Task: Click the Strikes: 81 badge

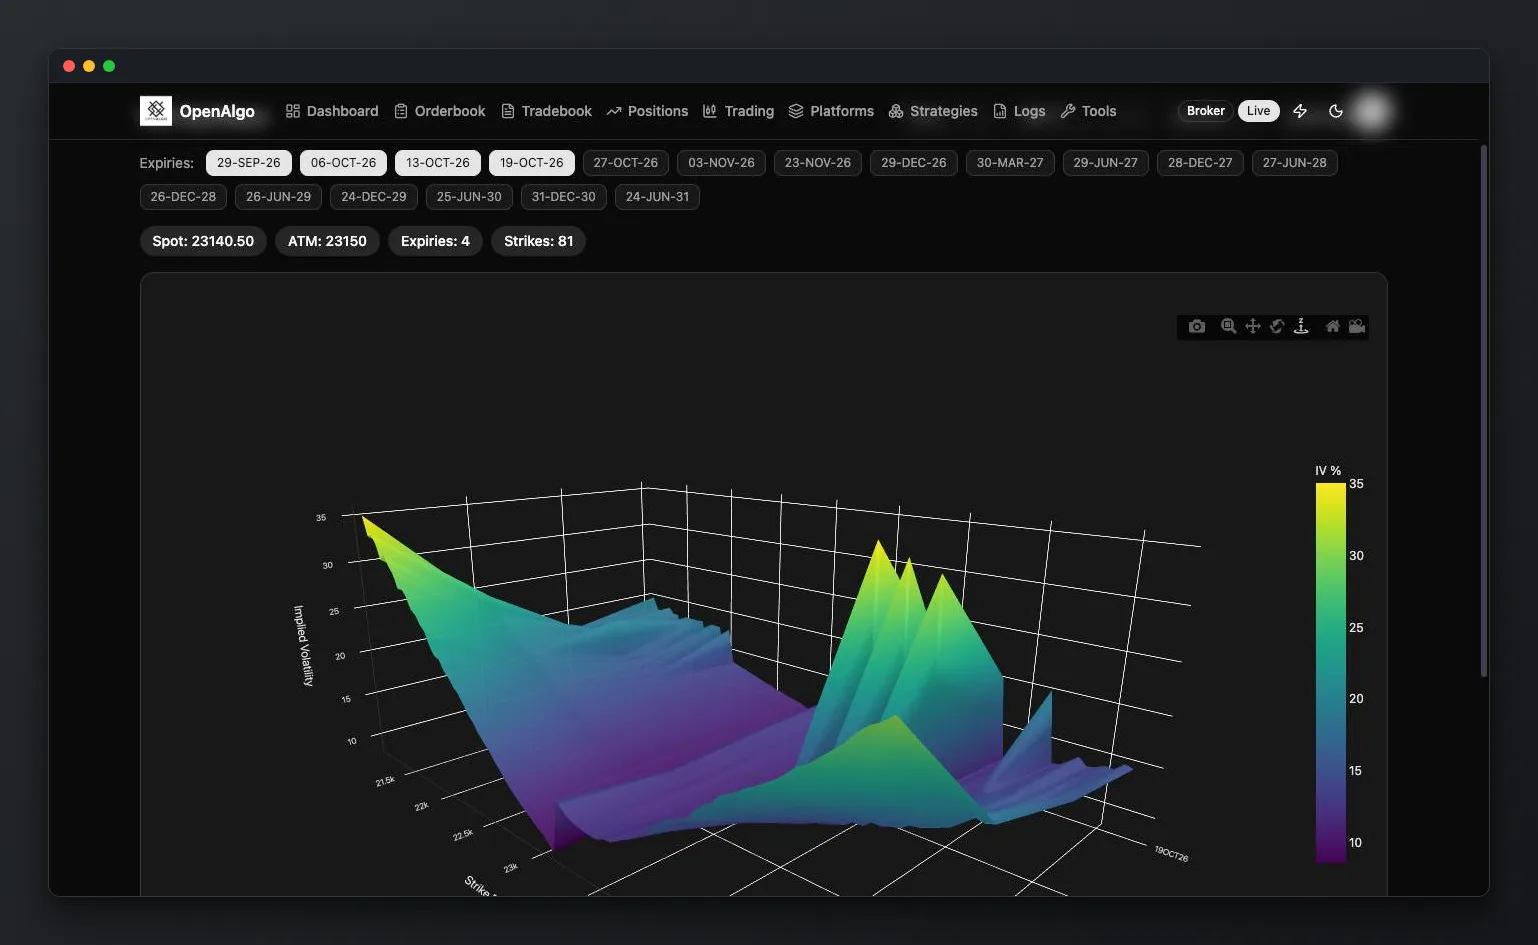Action: click(x=539, y=241)
